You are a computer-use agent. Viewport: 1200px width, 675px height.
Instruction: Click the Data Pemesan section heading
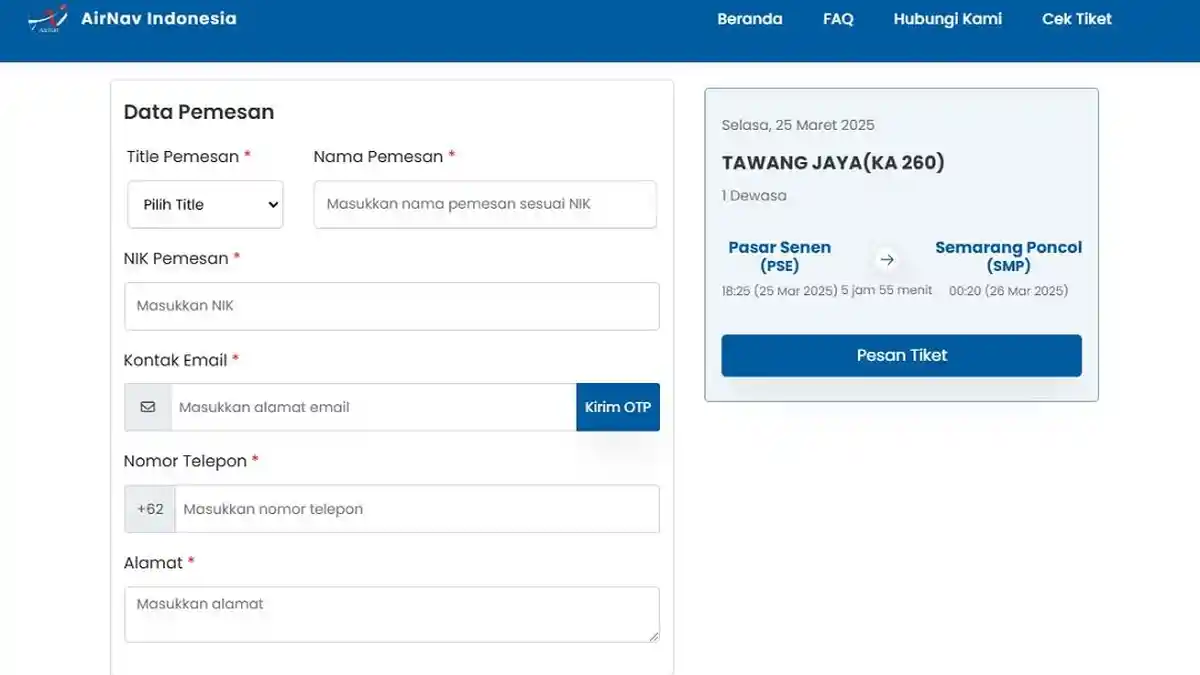pyautogui.click(x=198, y=112)
